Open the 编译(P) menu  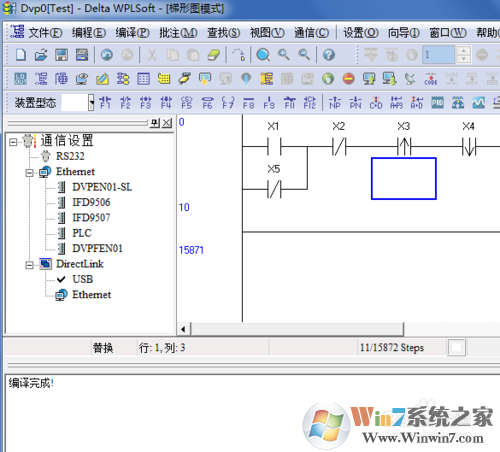[x=132, y=33]
